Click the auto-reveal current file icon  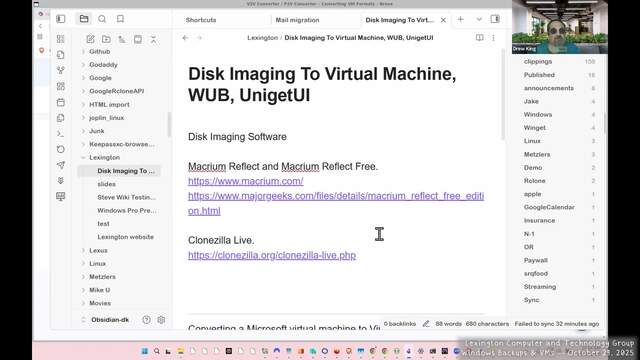(x=138, y=39)
